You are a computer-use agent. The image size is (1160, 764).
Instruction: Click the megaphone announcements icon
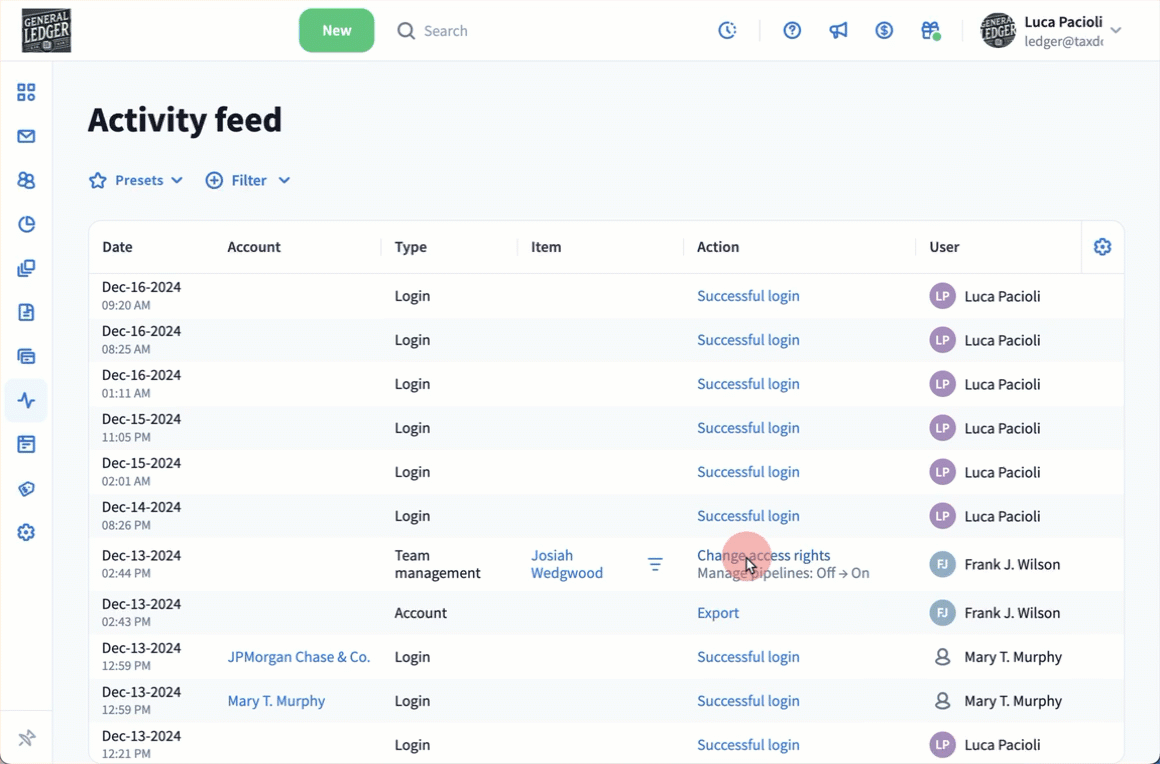point(838,31)
